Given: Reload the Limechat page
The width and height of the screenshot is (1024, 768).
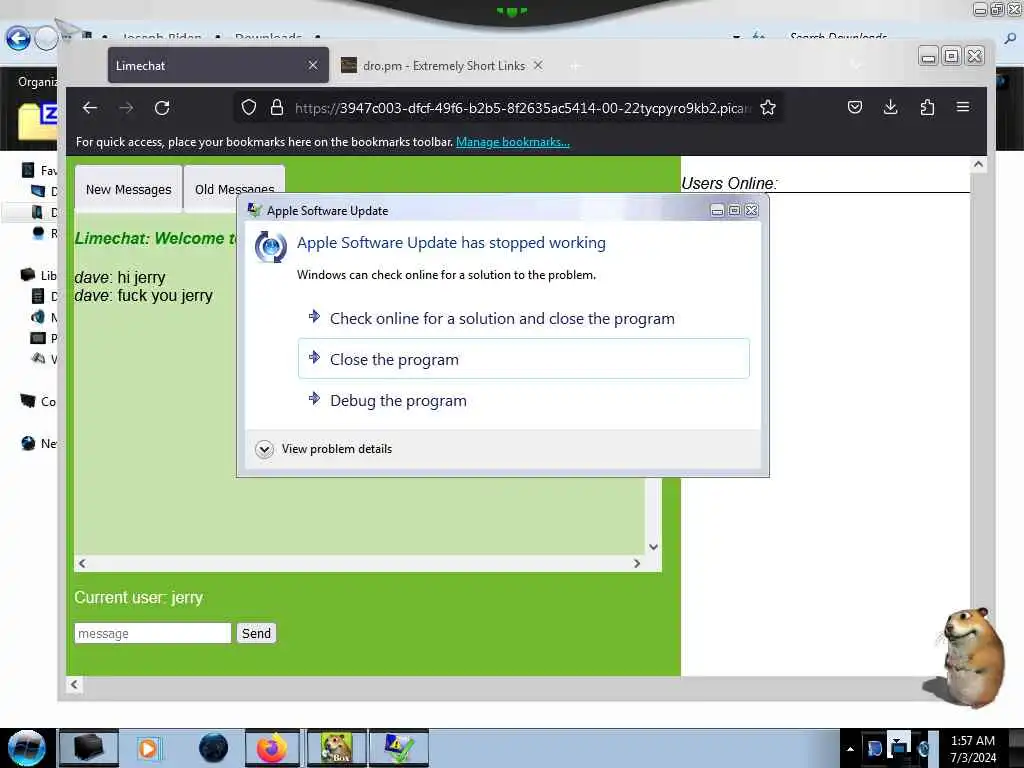Looking at the screenshot, I should [162, 108].
